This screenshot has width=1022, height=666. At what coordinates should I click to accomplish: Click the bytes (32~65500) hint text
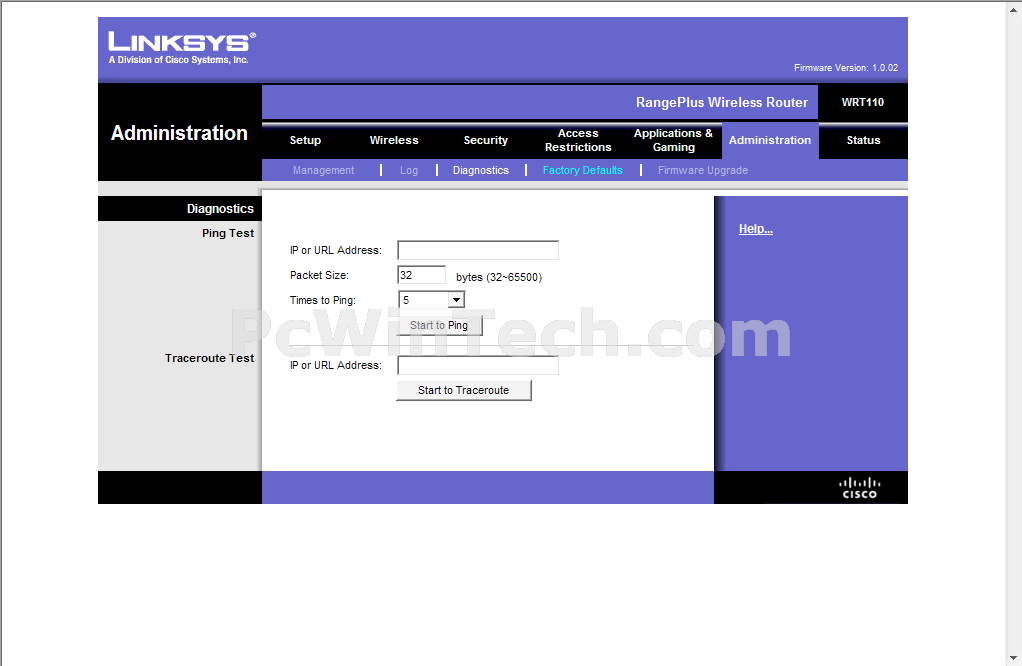(499, 277)
